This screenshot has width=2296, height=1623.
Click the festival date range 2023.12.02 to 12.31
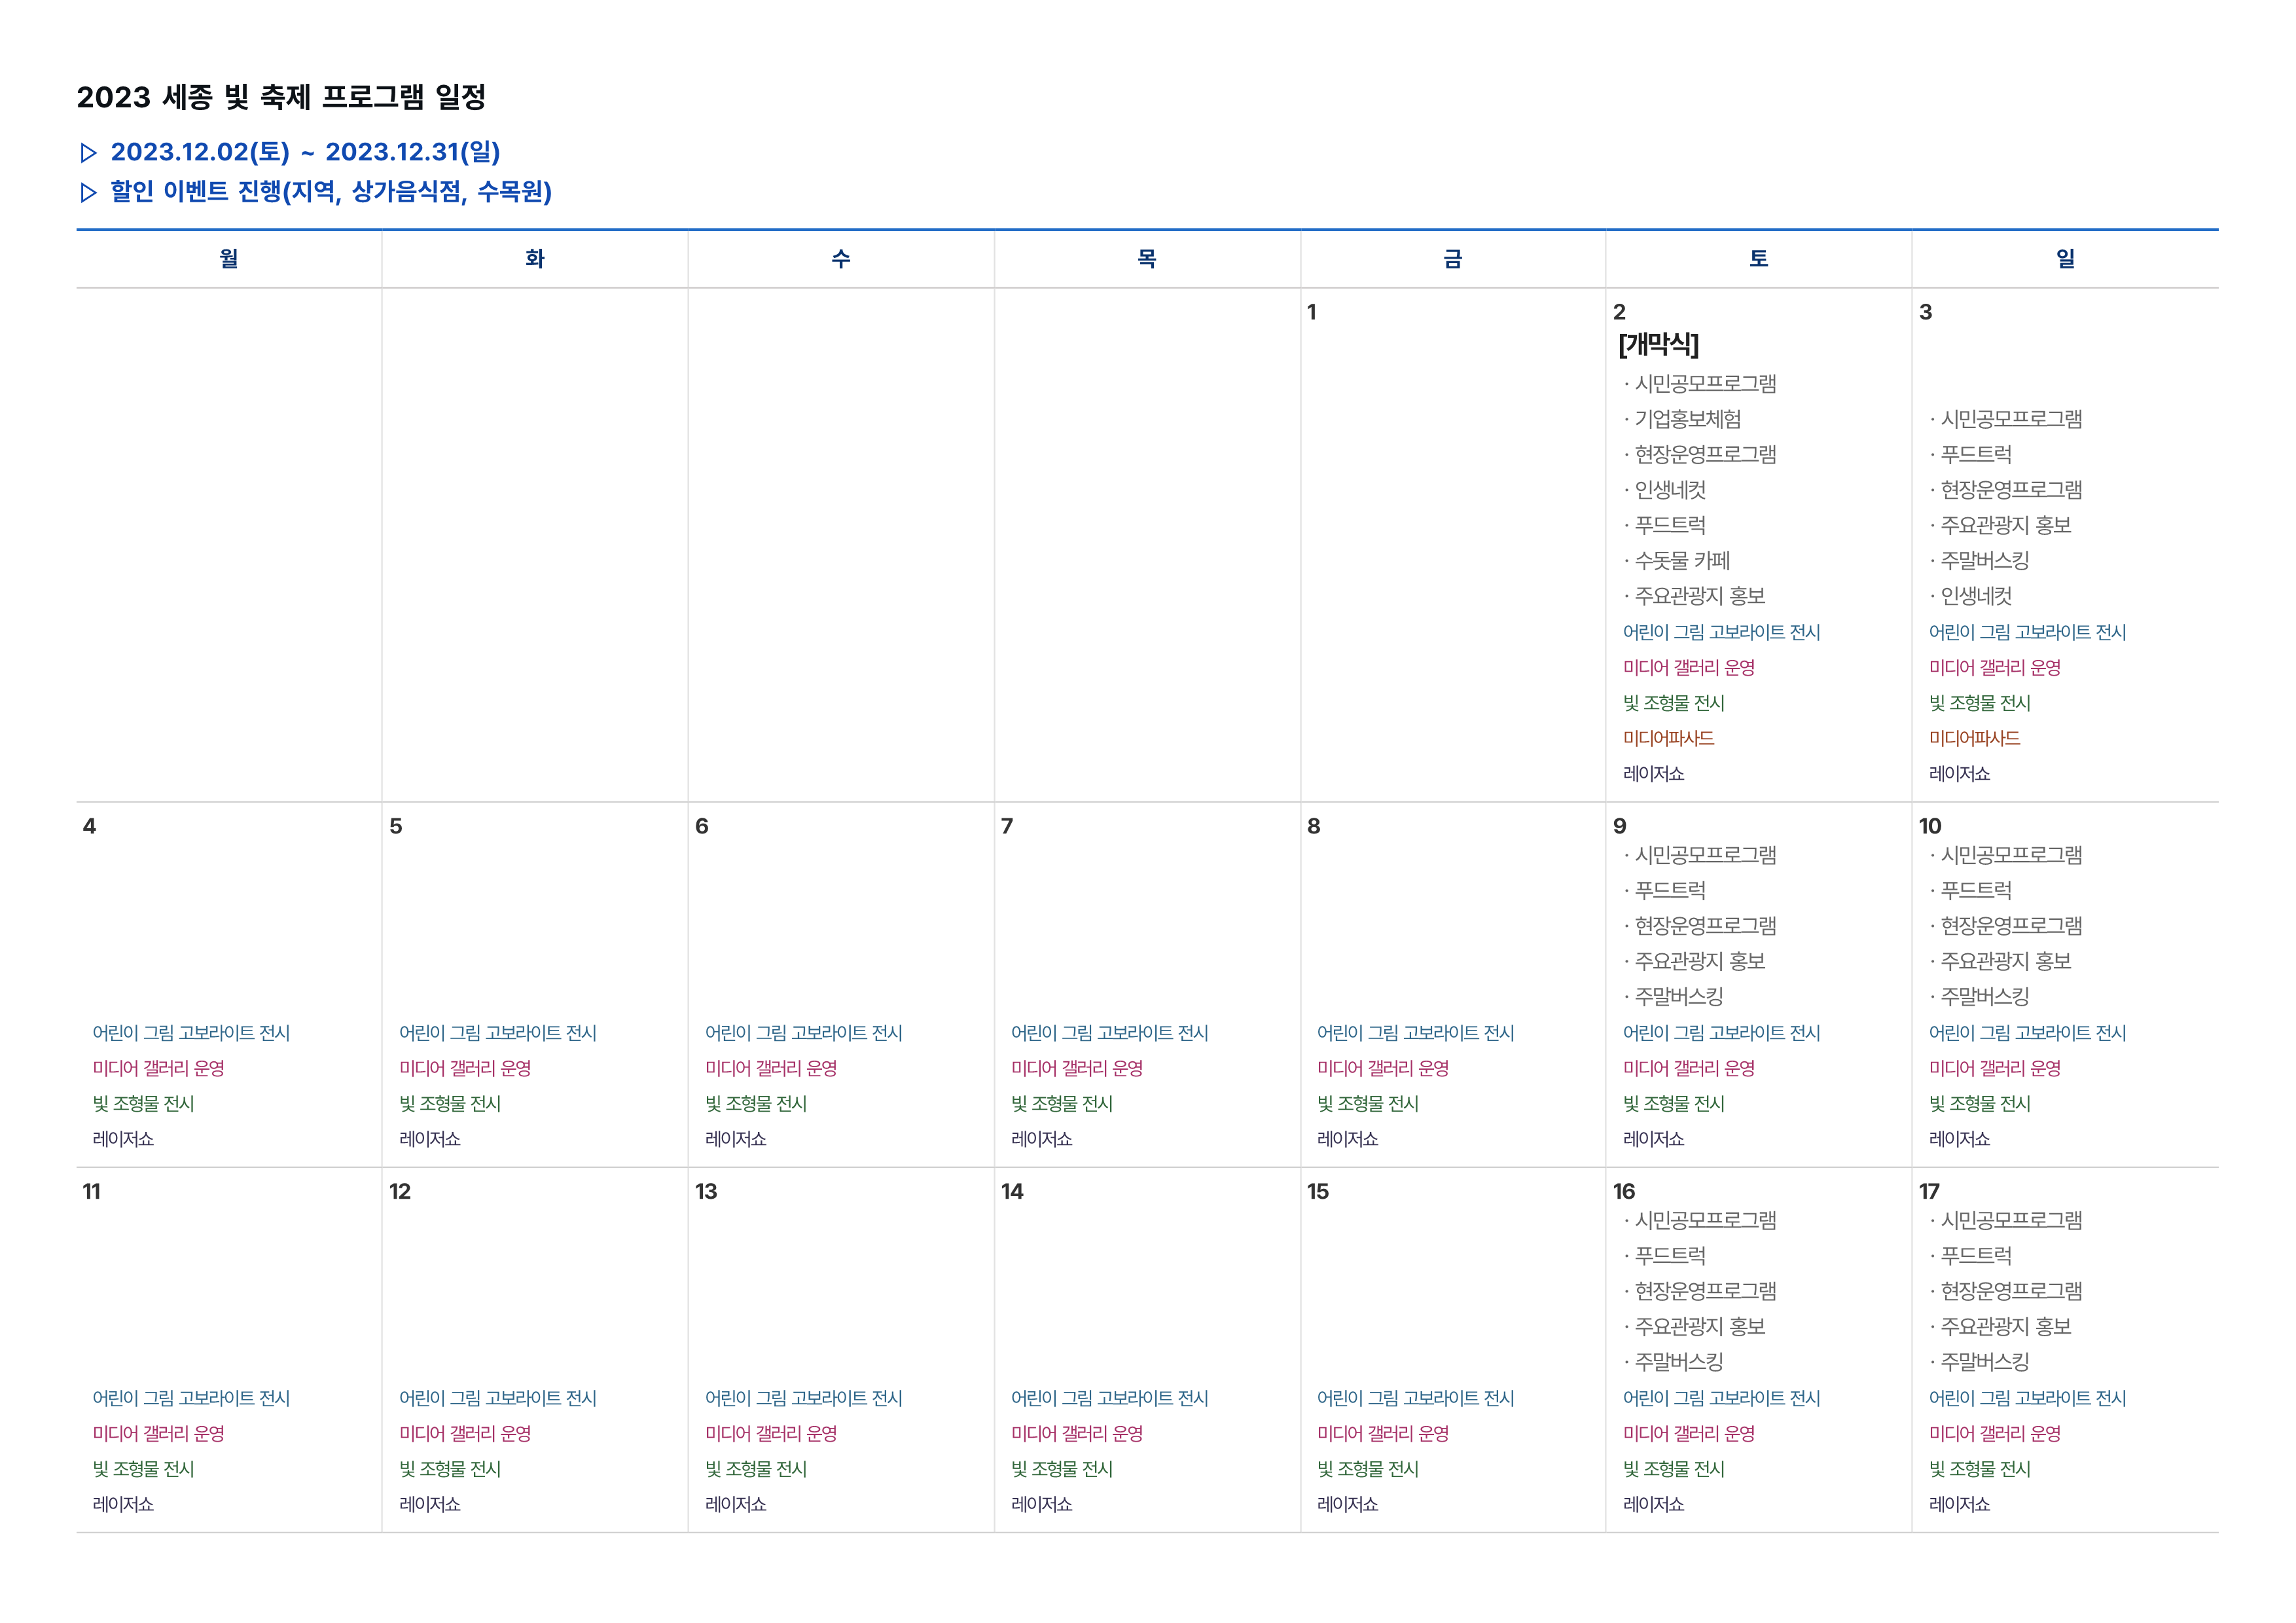[305, 152]
